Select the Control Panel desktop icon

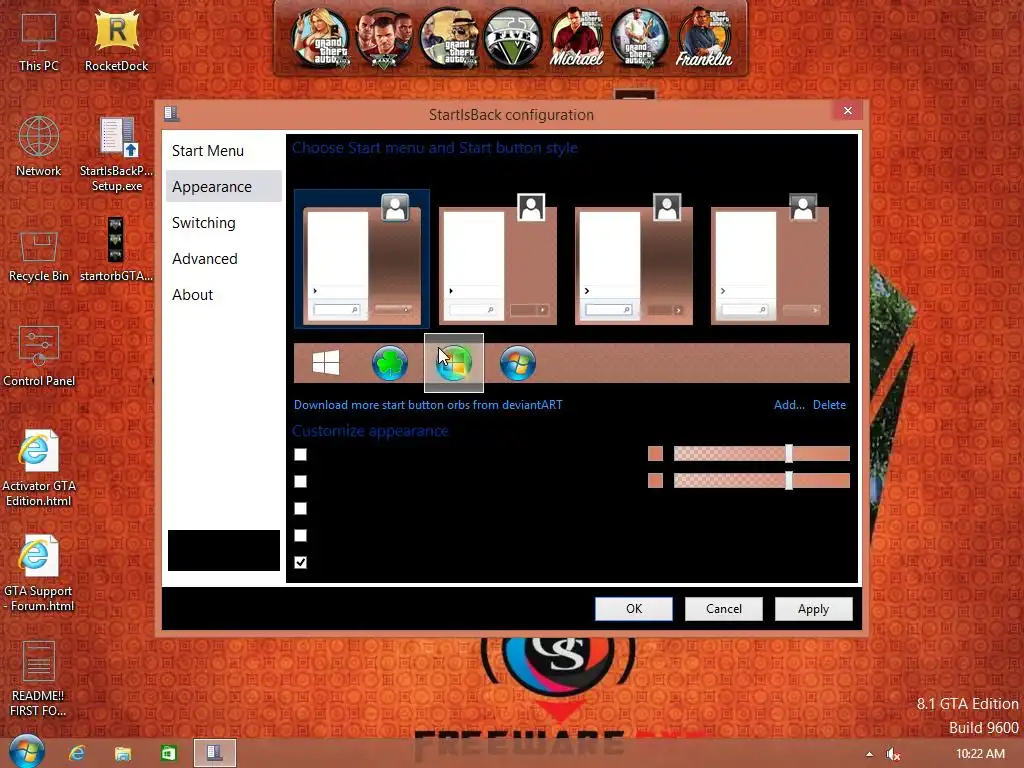(x=39, y=357)
